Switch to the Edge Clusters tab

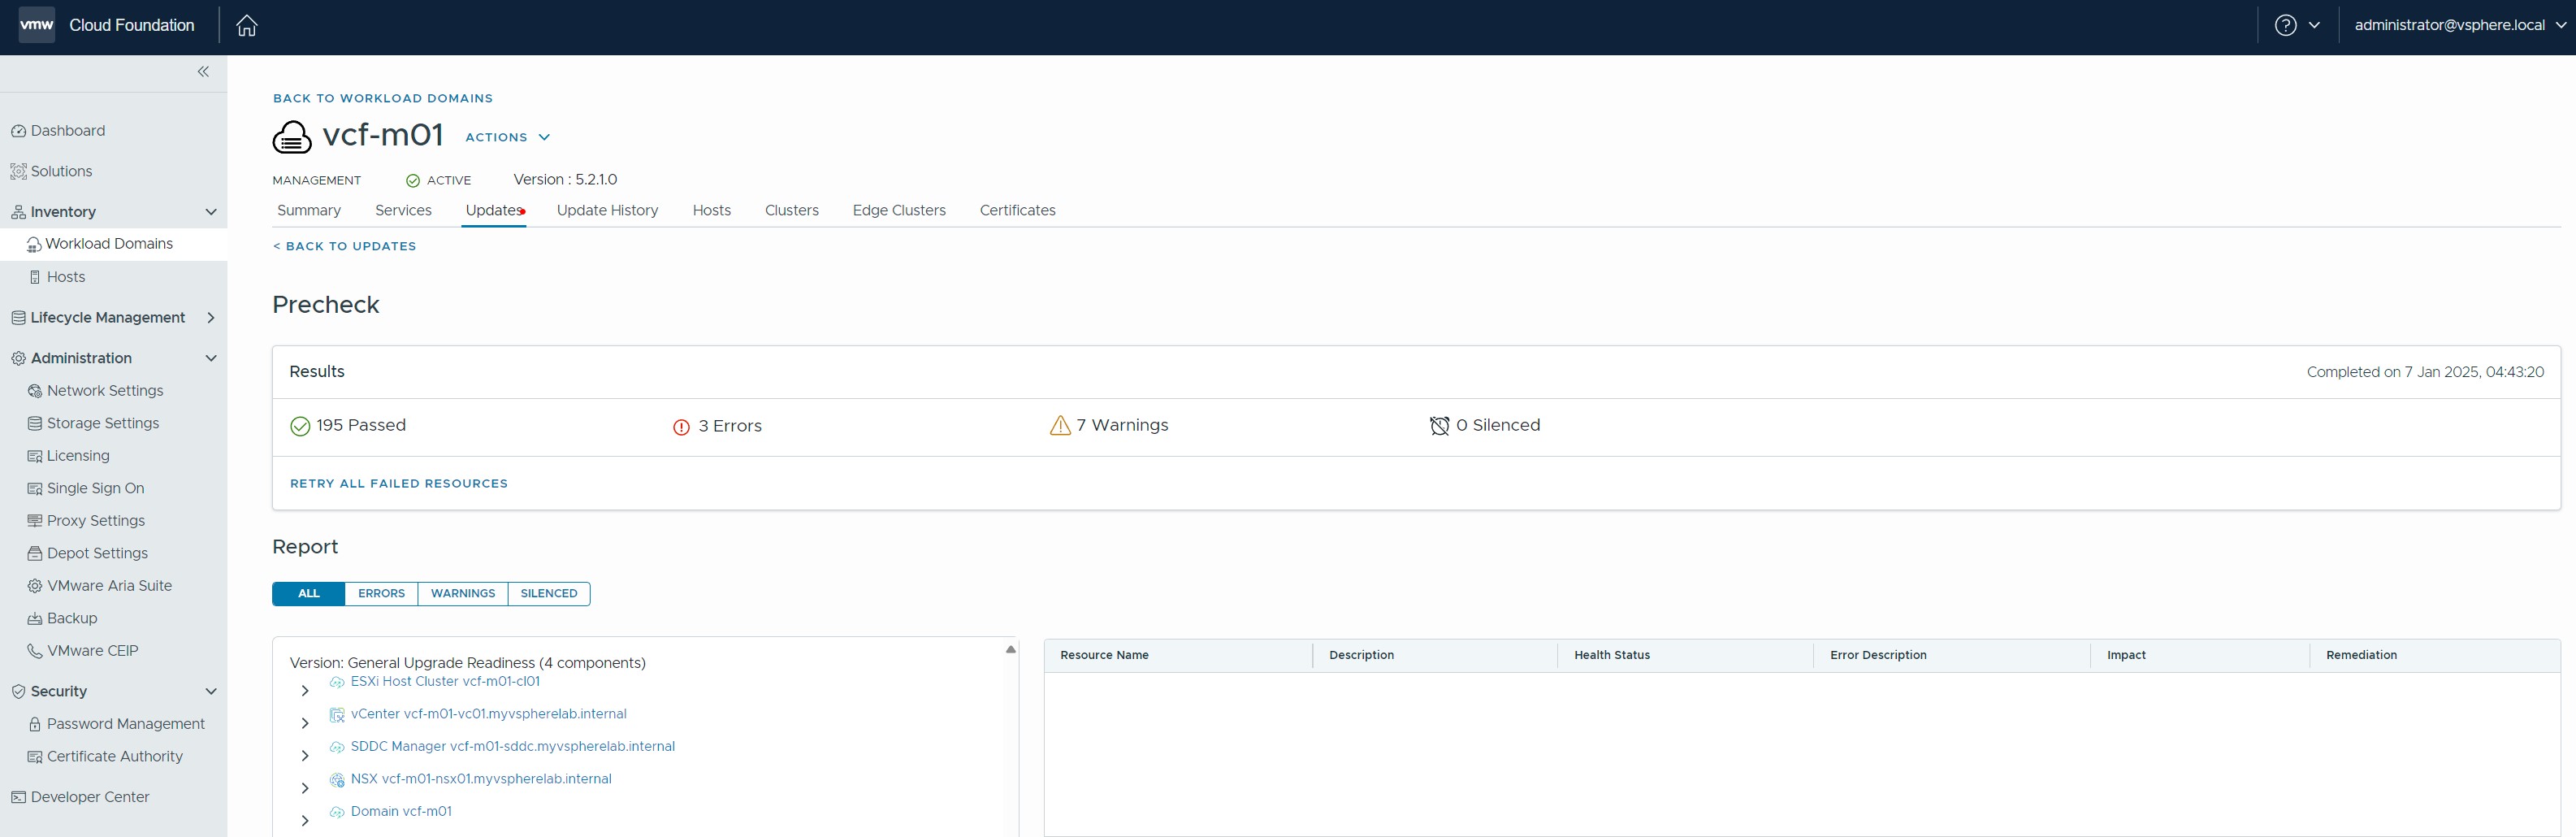(x=899, y=211)
